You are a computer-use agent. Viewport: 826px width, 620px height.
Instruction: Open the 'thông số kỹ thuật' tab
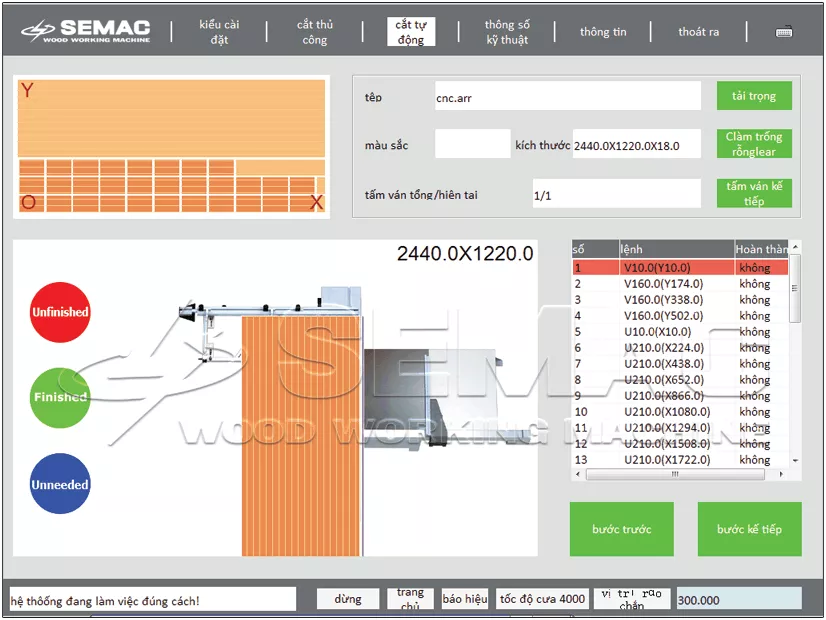507,32
